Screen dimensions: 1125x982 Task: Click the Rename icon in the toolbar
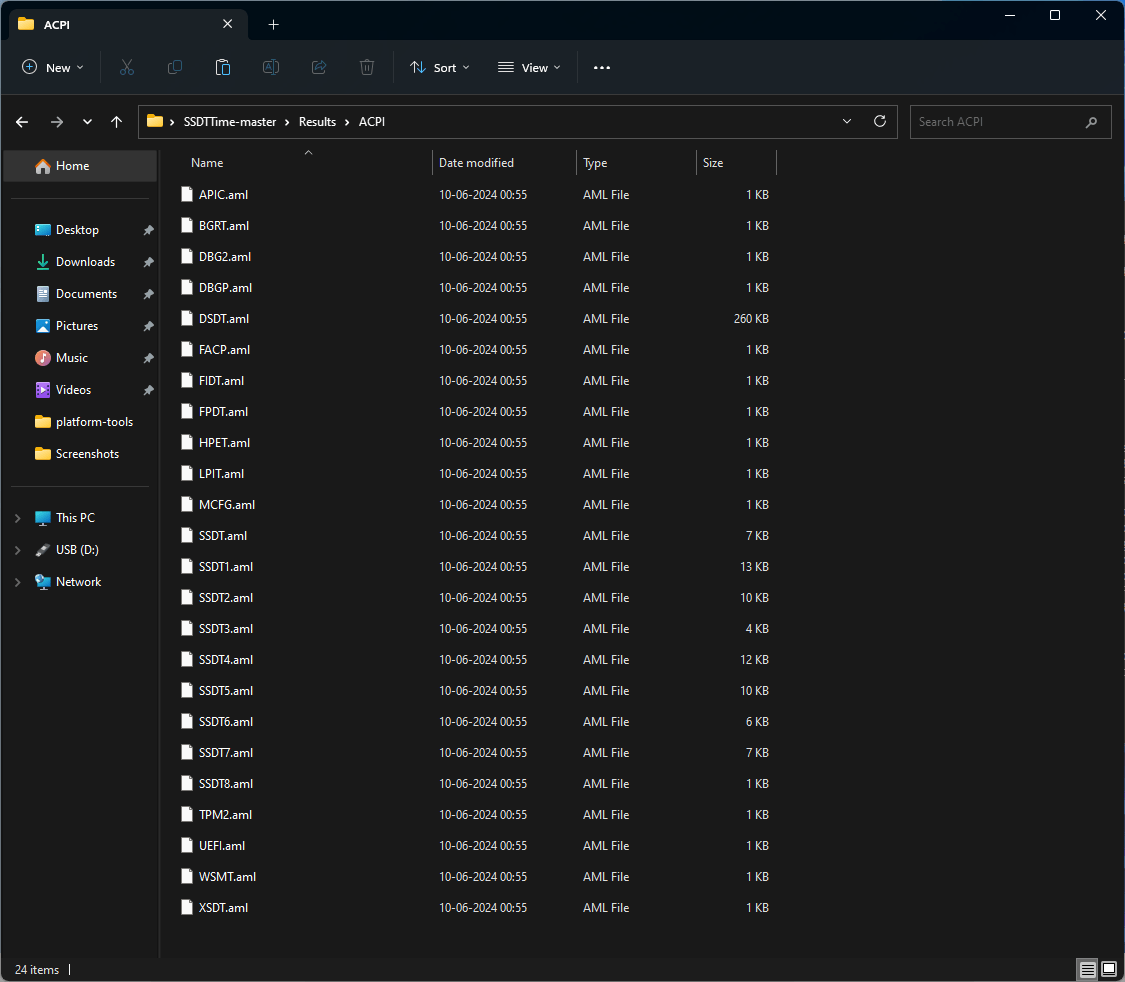(x=270, y=67)
